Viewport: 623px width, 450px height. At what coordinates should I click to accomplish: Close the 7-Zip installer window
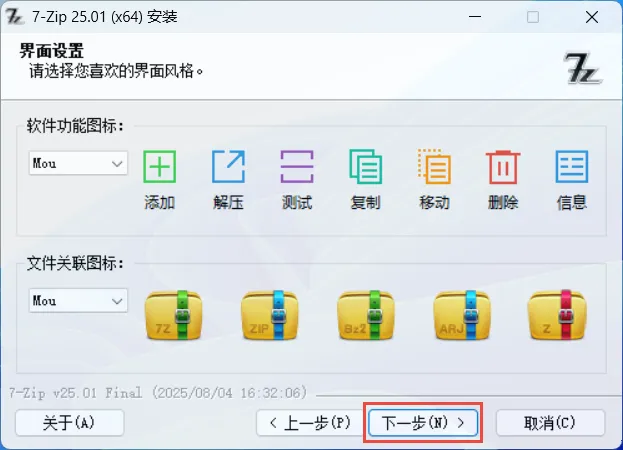click(592, 17)
